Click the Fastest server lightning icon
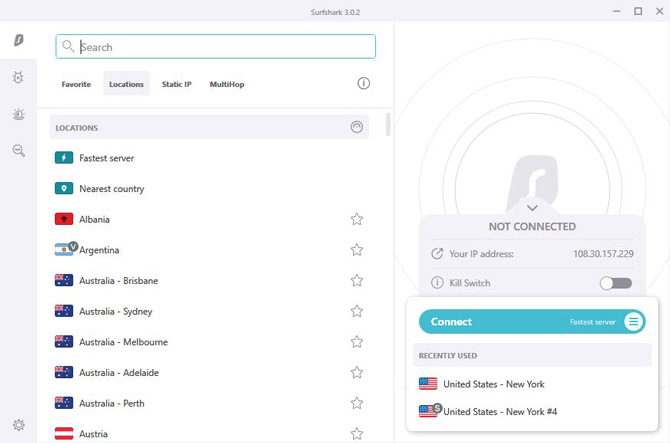Viewport: 670px width, 443px height. pyautogui.click(x=64, y=158)
